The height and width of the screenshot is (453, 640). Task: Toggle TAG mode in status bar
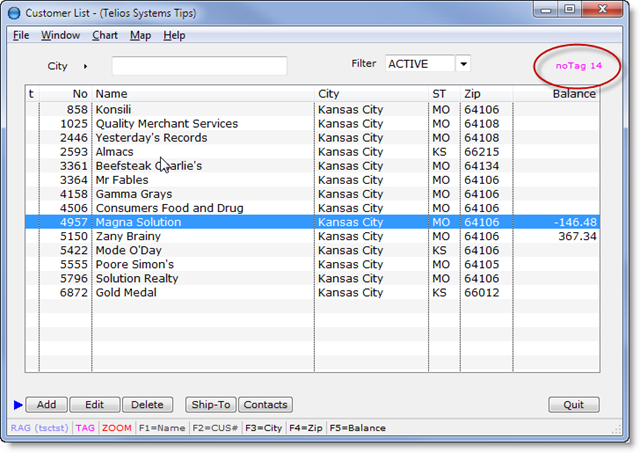click(x=85, y=428)
